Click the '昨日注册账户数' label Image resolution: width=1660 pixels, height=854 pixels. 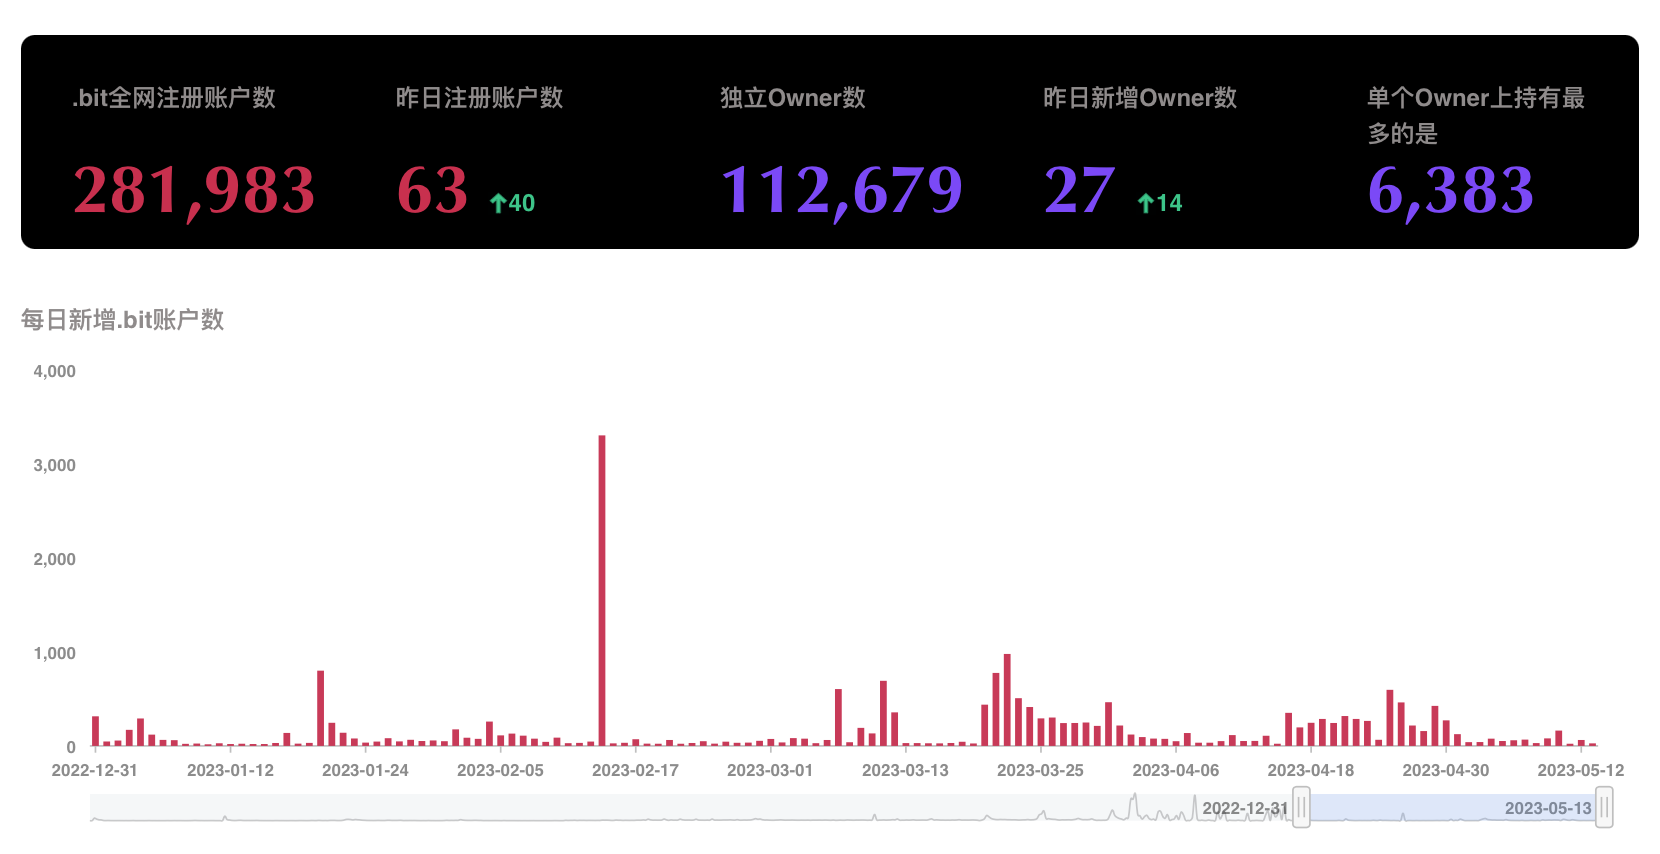(480, 98)
